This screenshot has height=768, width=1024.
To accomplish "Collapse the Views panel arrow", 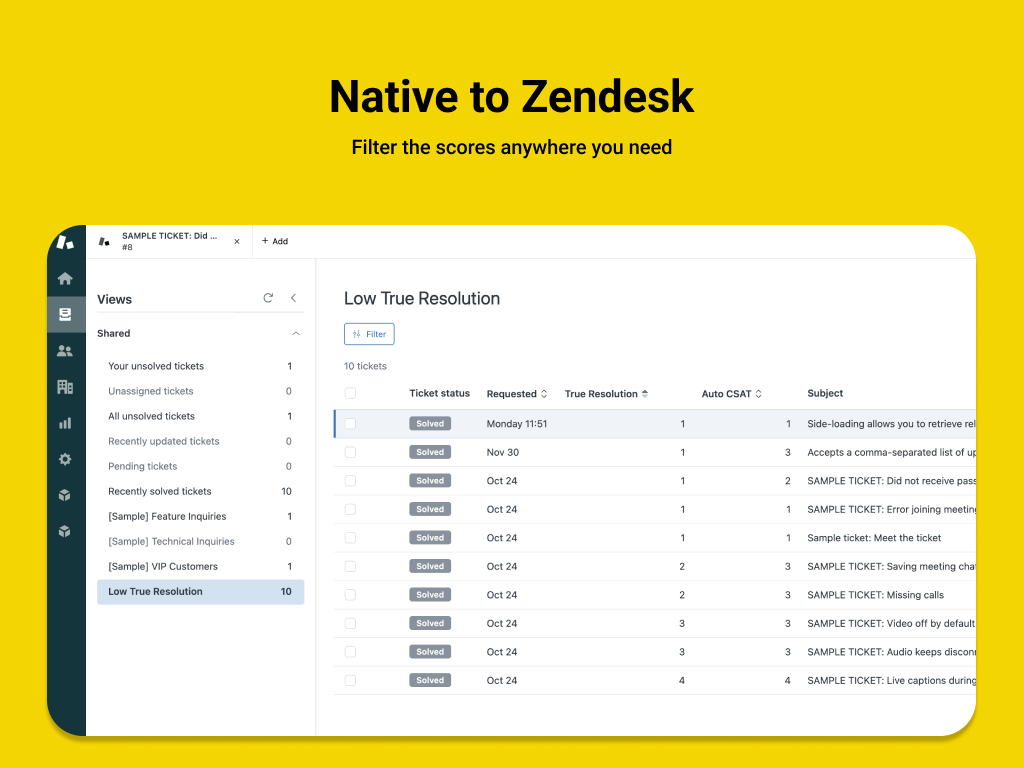I will click(293, 298).
